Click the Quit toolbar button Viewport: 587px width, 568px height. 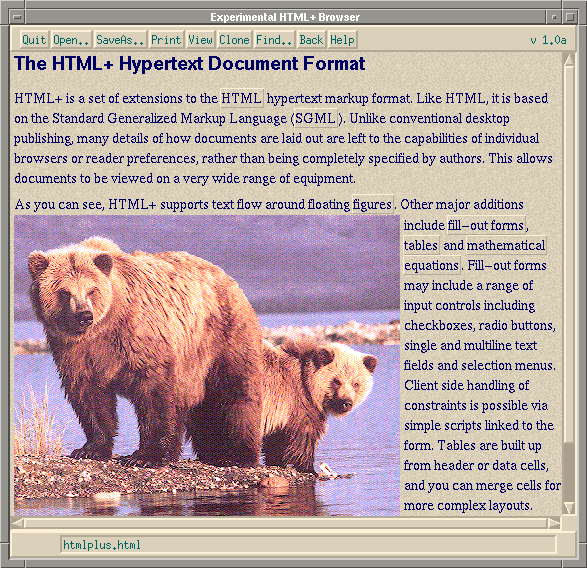pos(34,40)
